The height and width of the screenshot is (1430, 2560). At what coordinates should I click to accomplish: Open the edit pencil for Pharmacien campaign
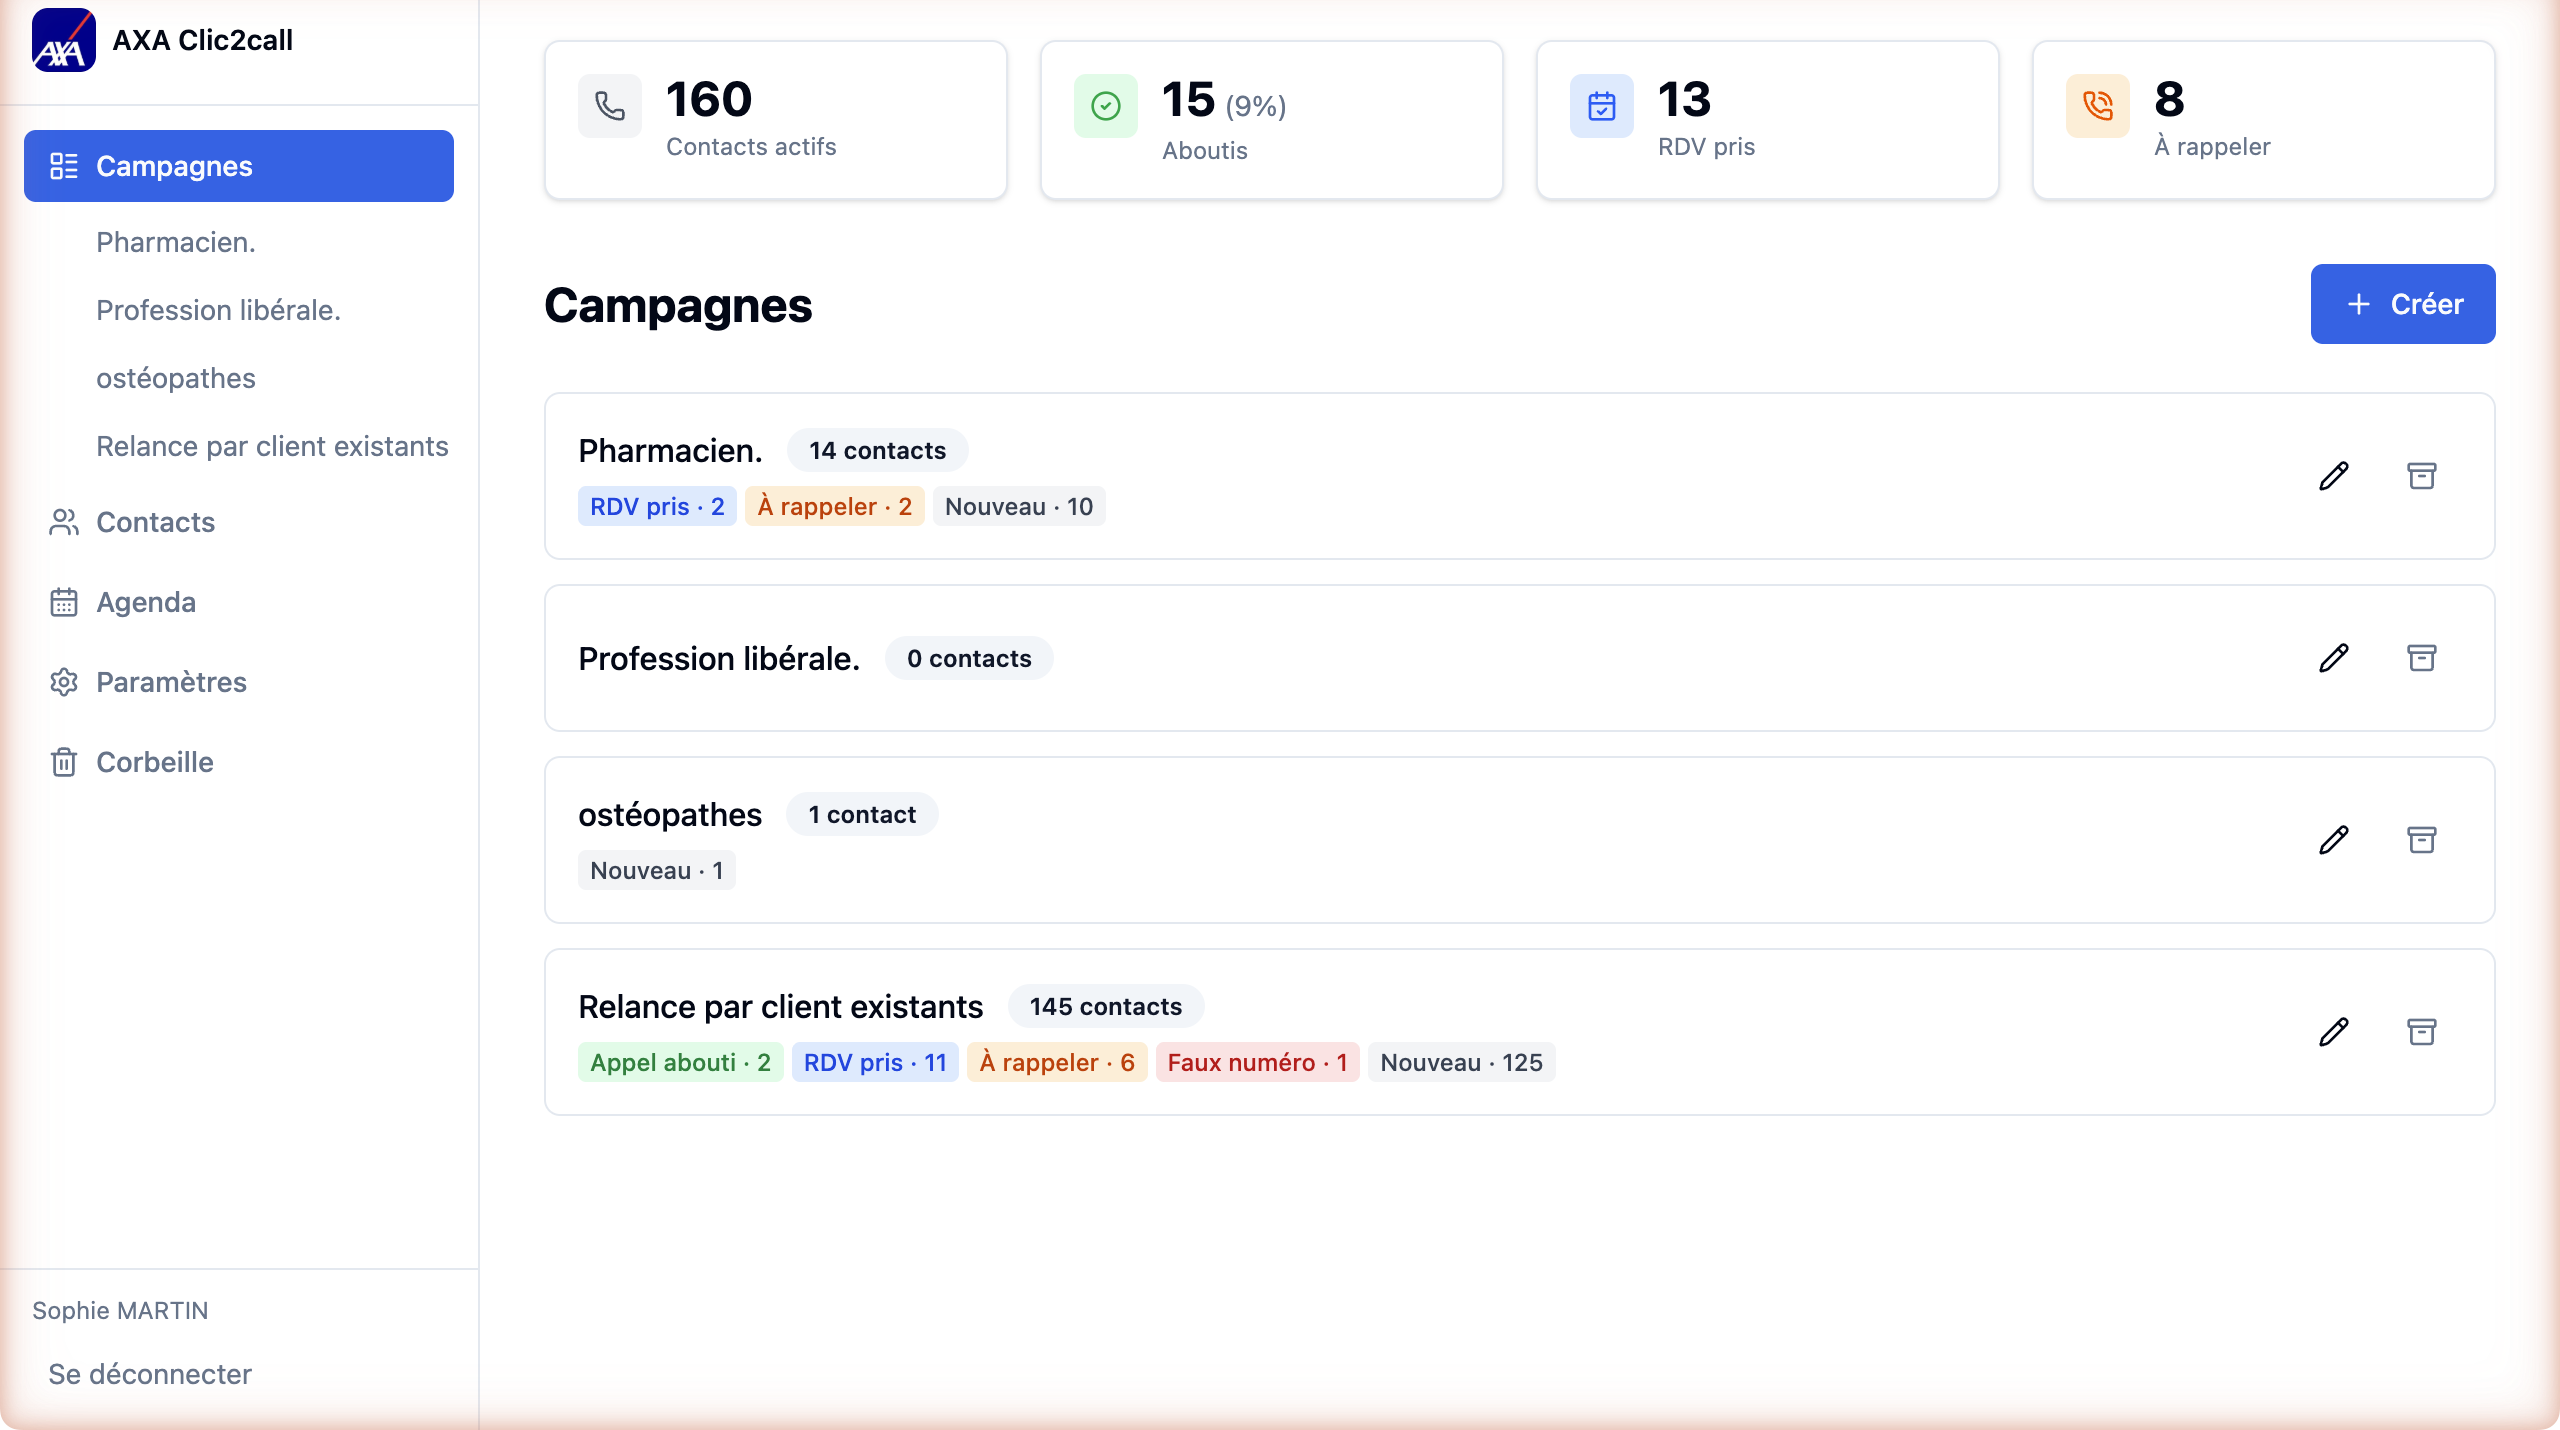coord(2334,477)
